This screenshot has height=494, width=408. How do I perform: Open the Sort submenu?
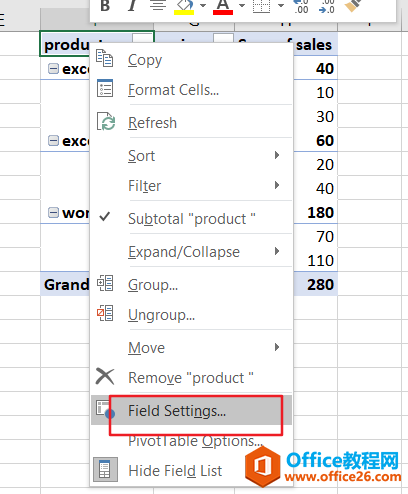click(191, 156)
